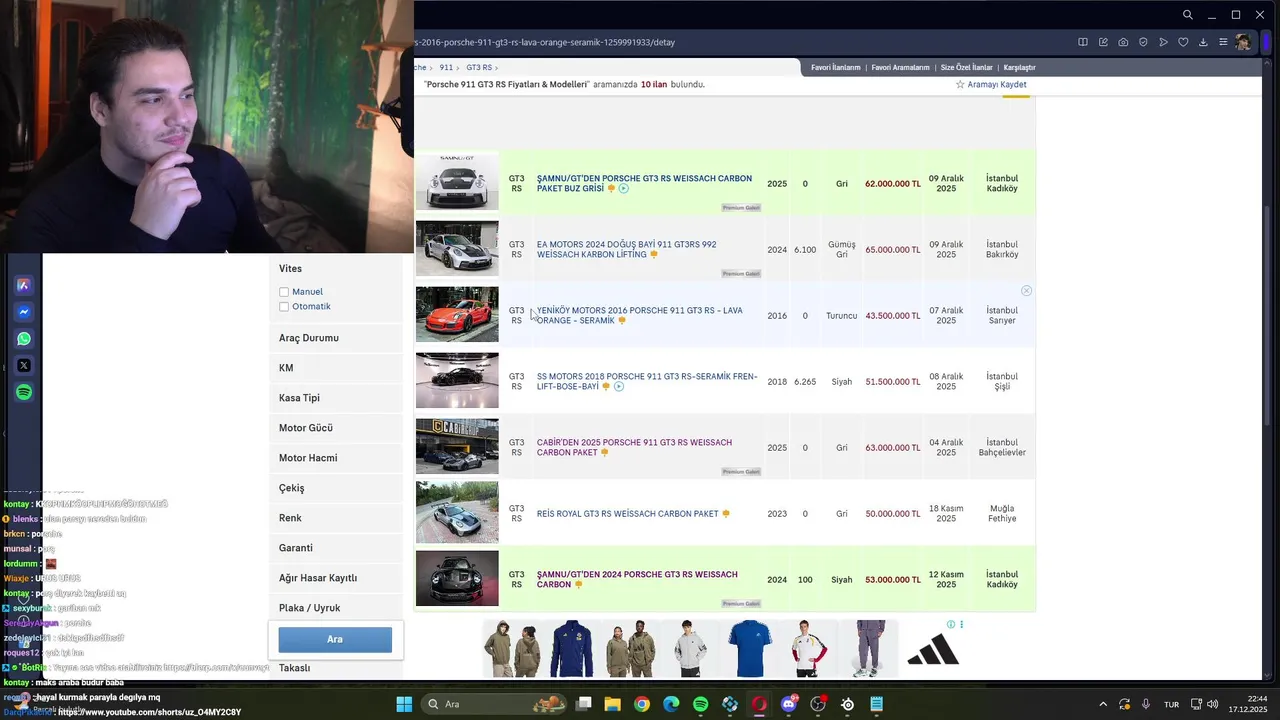Open Opera easy setup menu
Image resolution: width=1280 pixels, height=720 pixels.
[1223, 42]
